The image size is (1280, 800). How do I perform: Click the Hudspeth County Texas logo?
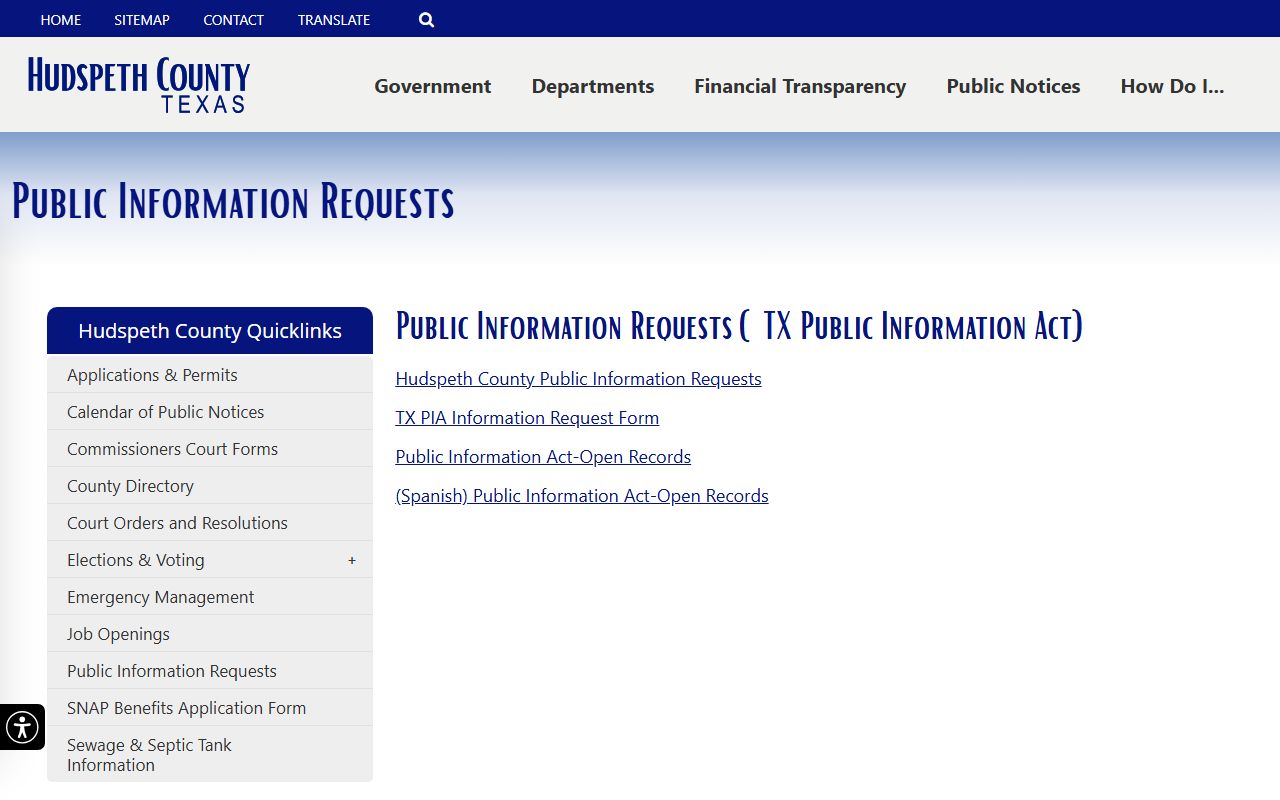click(139, 85)
